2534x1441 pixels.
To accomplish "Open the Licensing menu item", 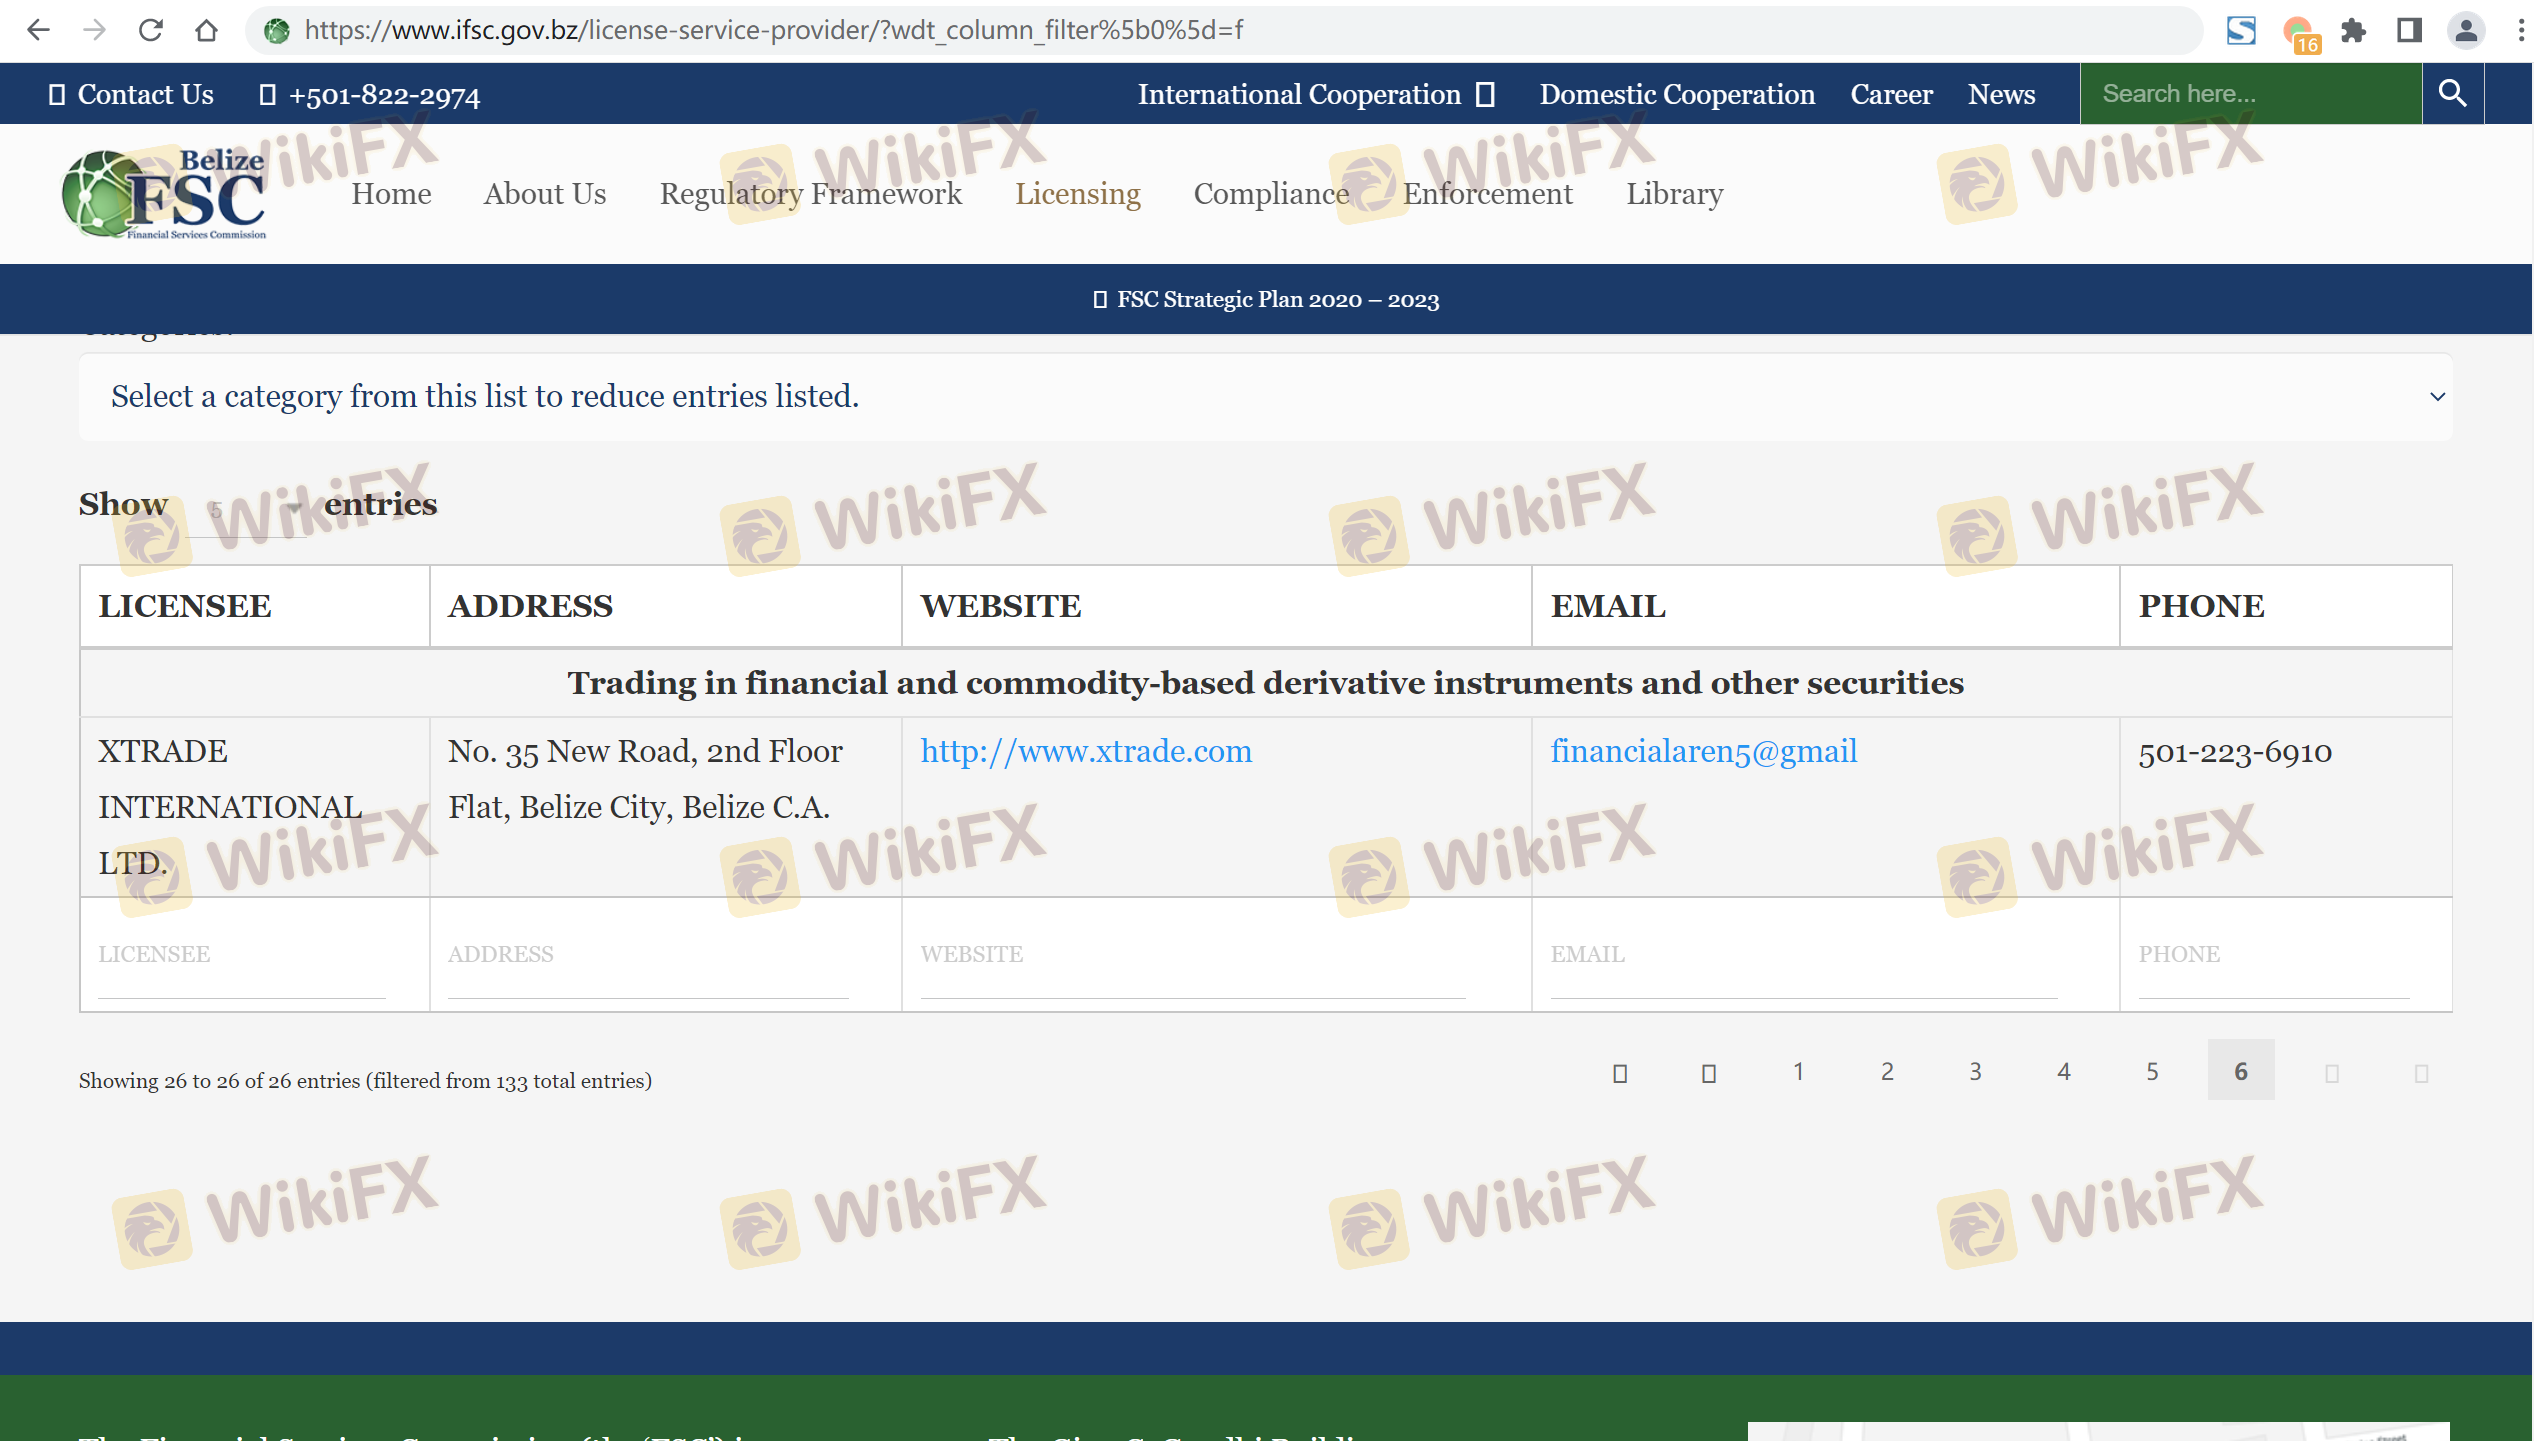I will click(1077, 194).
